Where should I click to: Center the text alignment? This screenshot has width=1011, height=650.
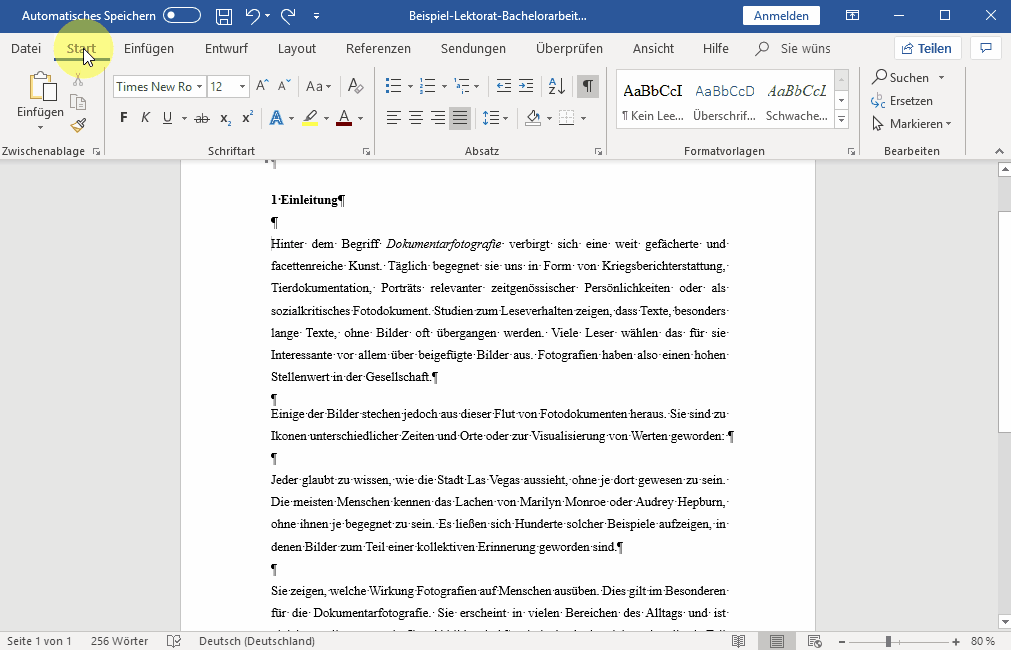(416, 118)
